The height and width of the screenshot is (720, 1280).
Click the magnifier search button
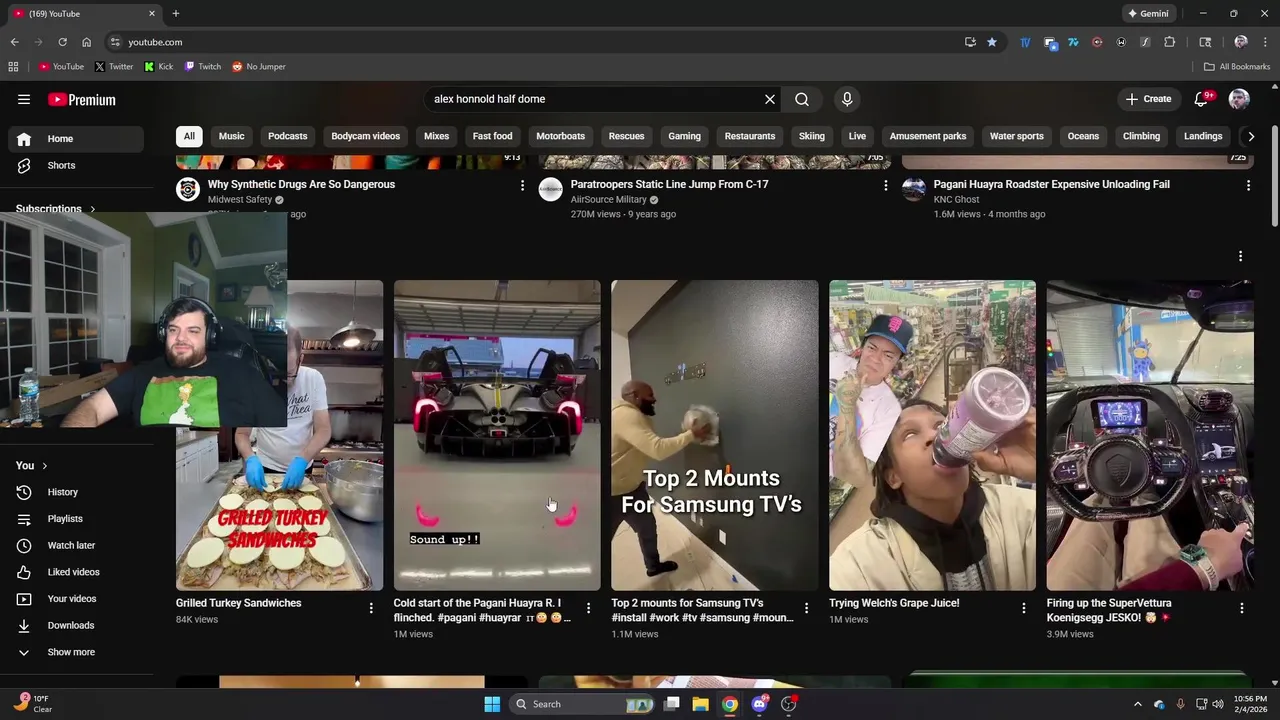[x=802, y=99]
